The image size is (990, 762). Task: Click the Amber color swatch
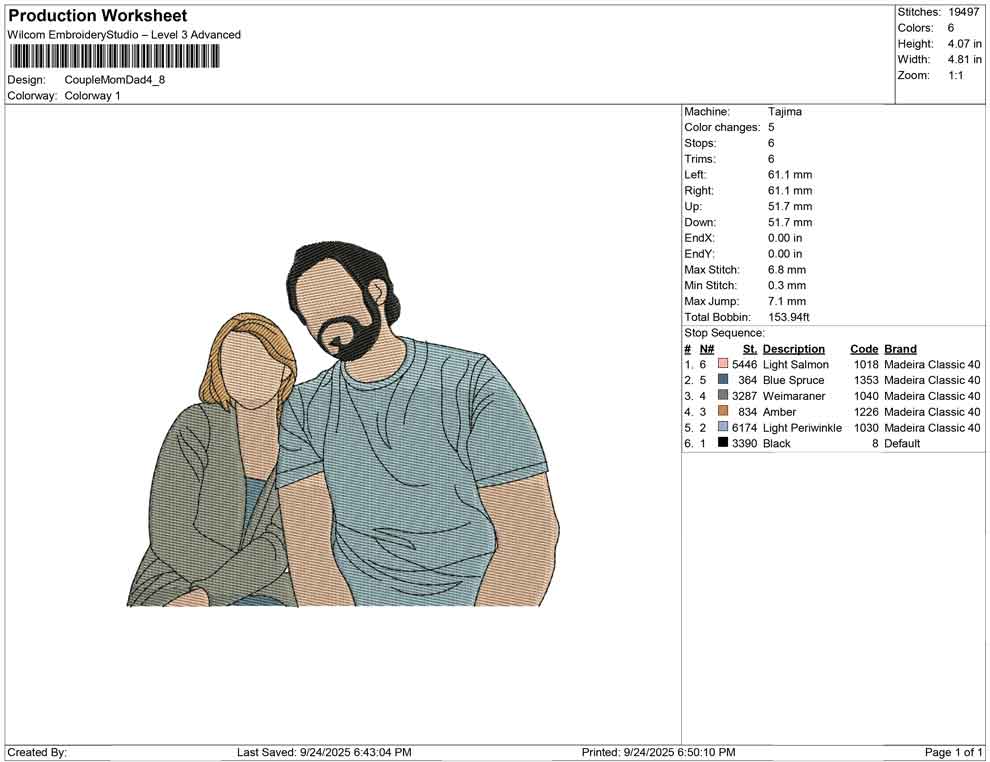click(x=723, y=411)
